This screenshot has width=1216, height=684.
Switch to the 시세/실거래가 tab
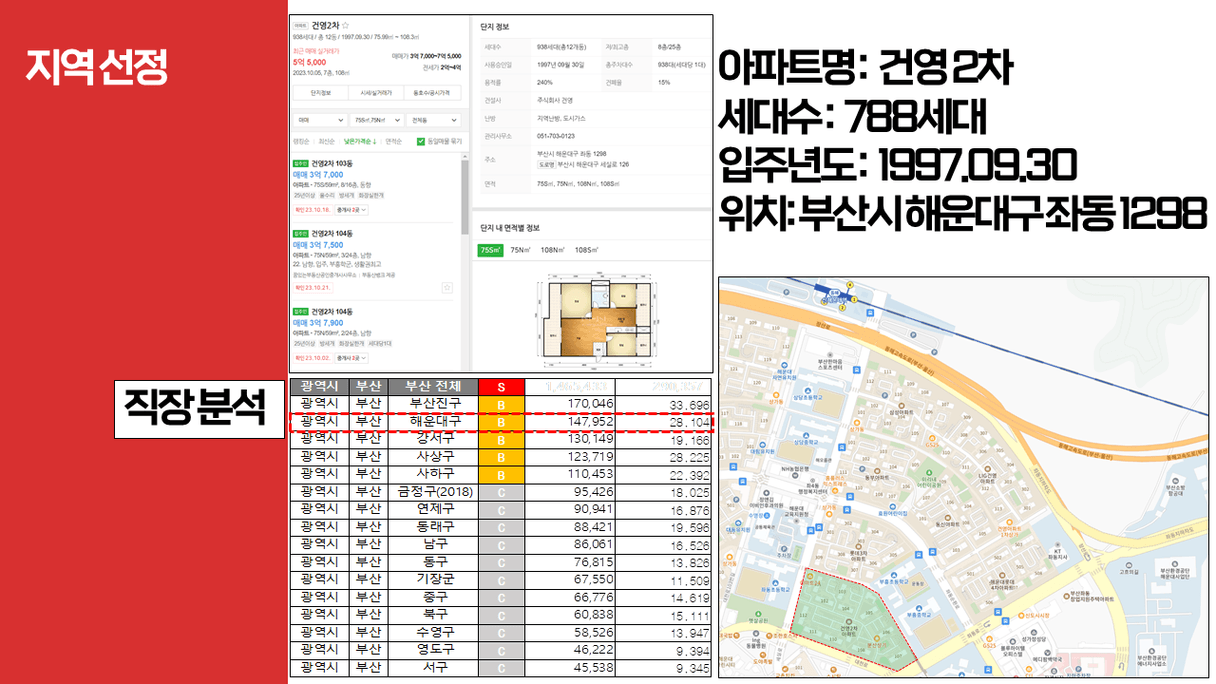click(376, 93)
